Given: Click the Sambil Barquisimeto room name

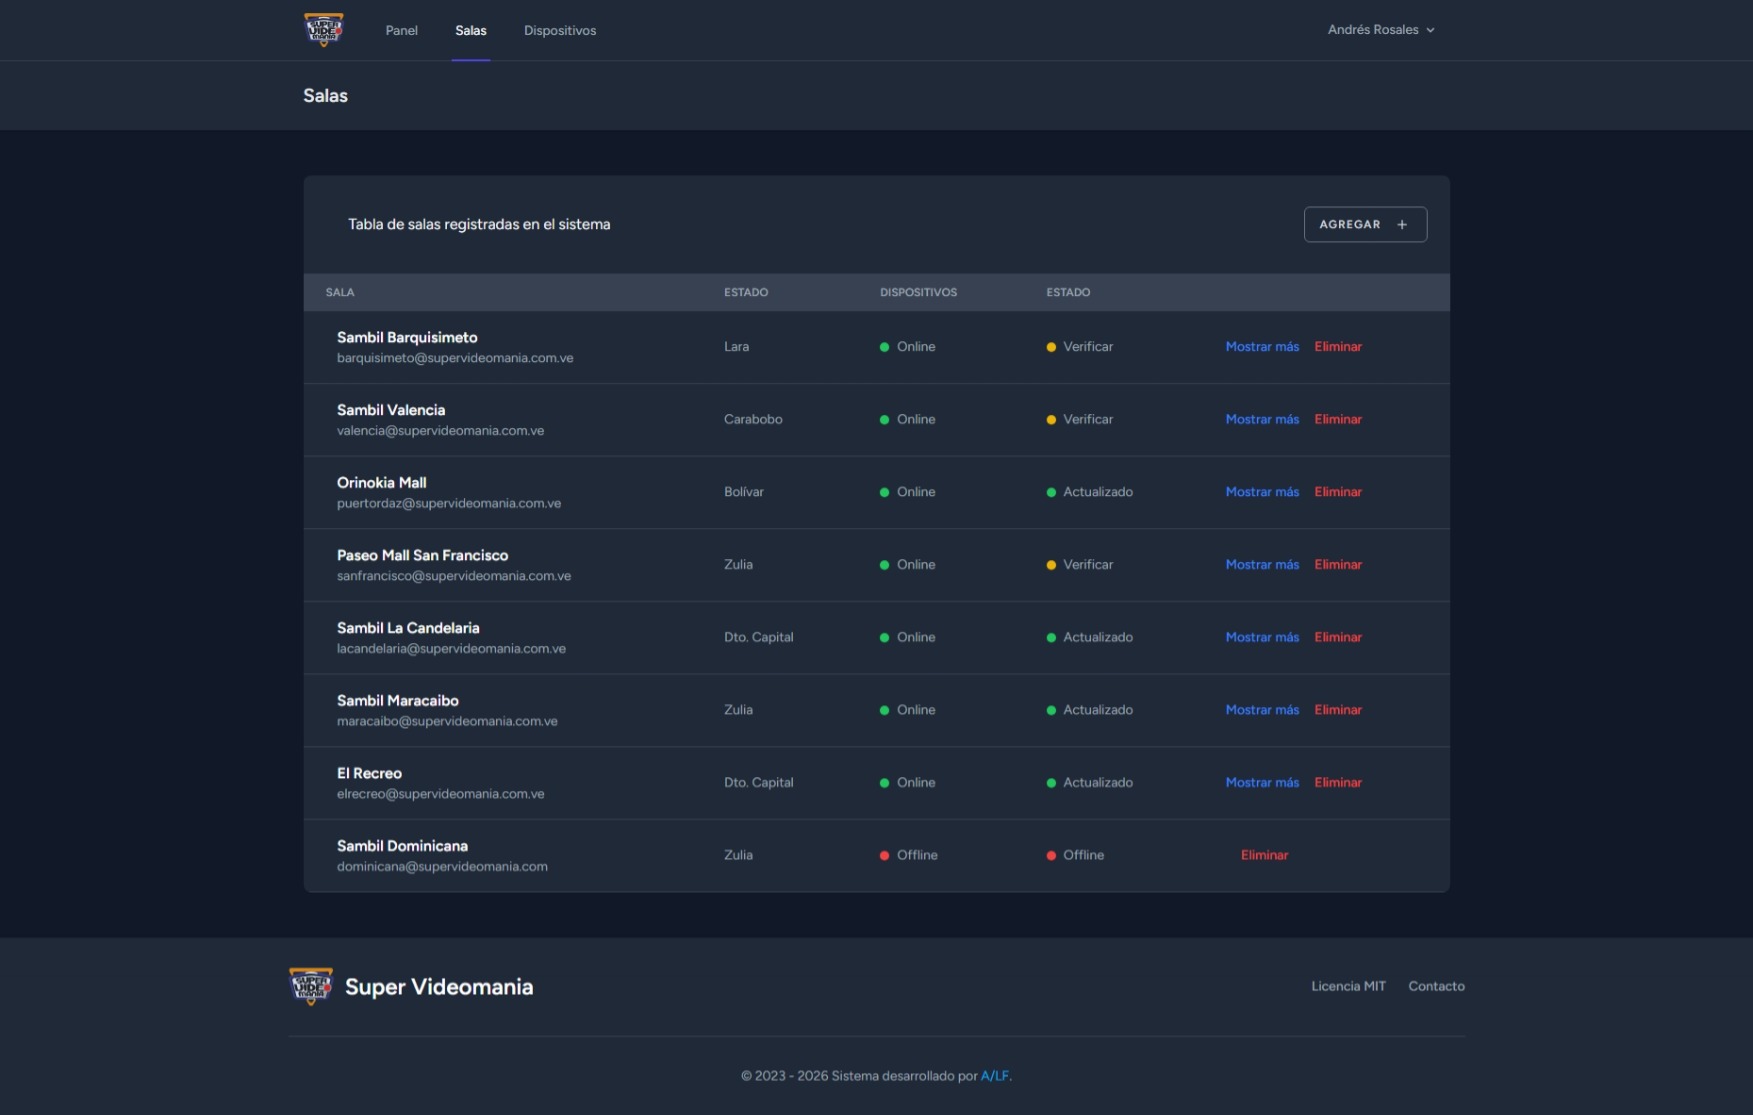Looking at the screenshot, I should [407, 338].
